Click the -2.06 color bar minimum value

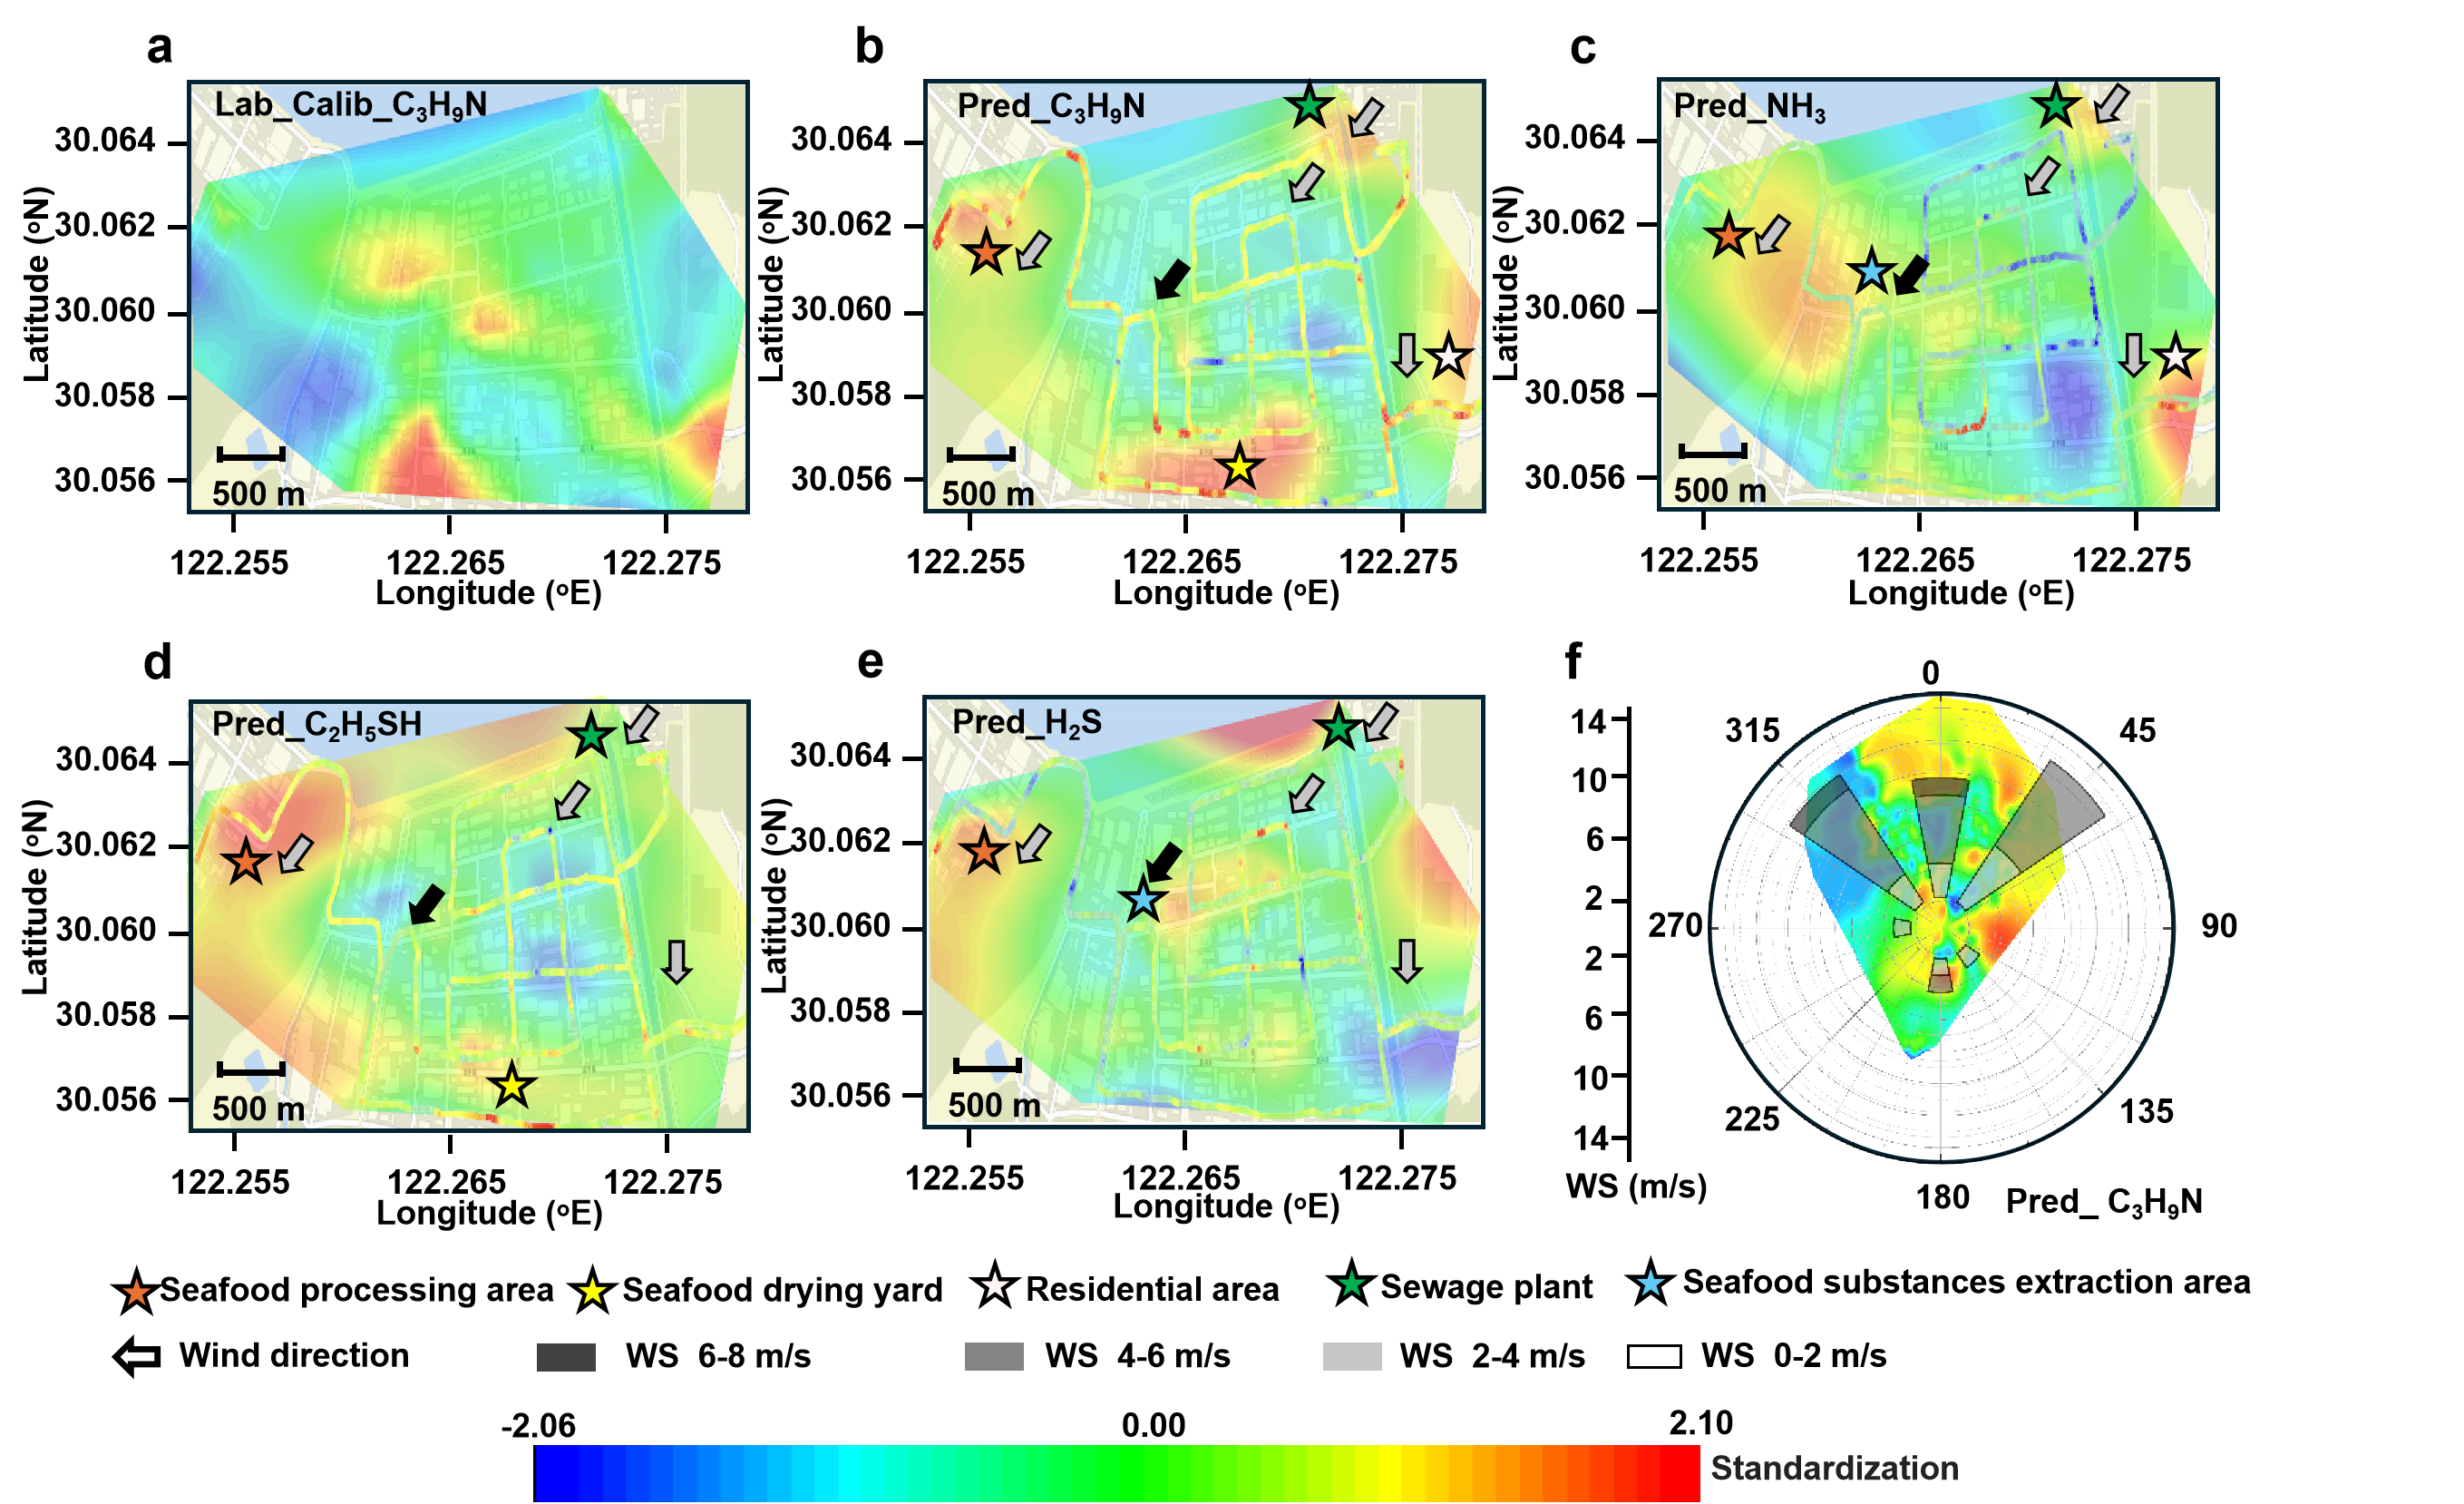(539, 1425)
